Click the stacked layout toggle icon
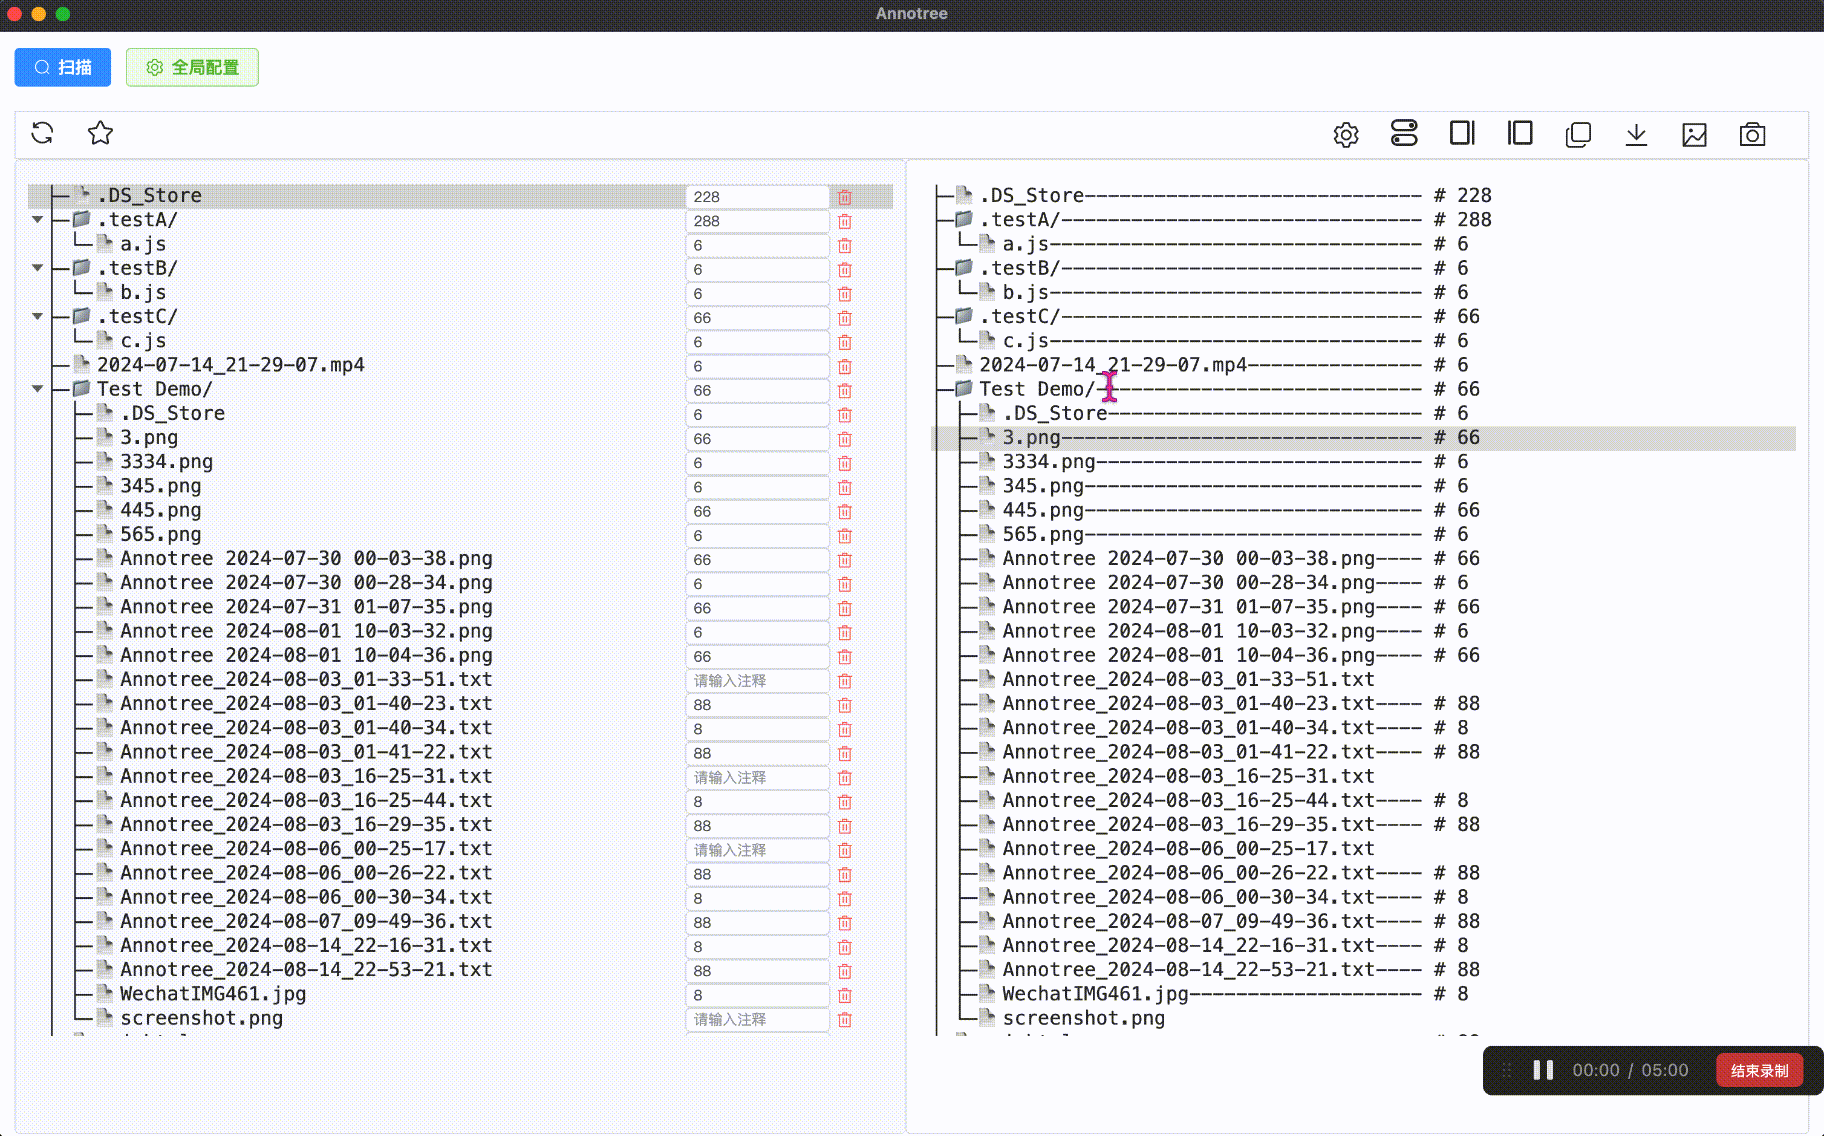This screenshot has width=1824, height=1136. (x=1404, y=133)
